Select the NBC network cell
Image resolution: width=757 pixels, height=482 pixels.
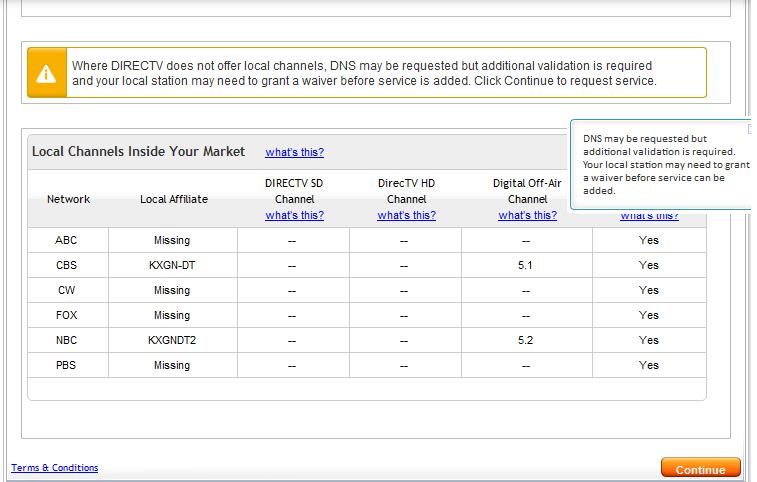(x=66, y=340)
